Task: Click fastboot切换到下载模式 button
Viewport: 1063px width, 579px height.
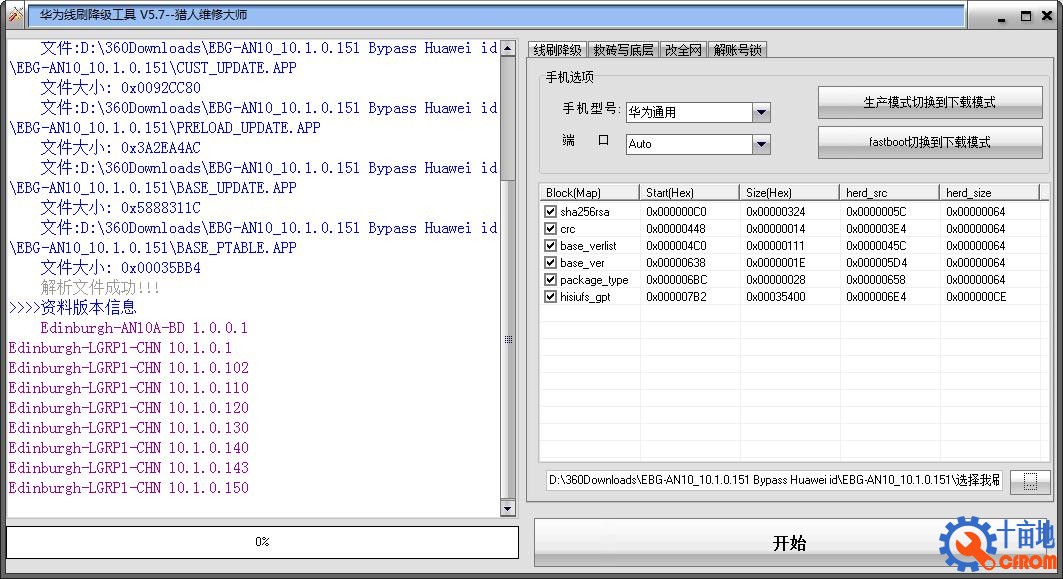Action: point(929,142)
